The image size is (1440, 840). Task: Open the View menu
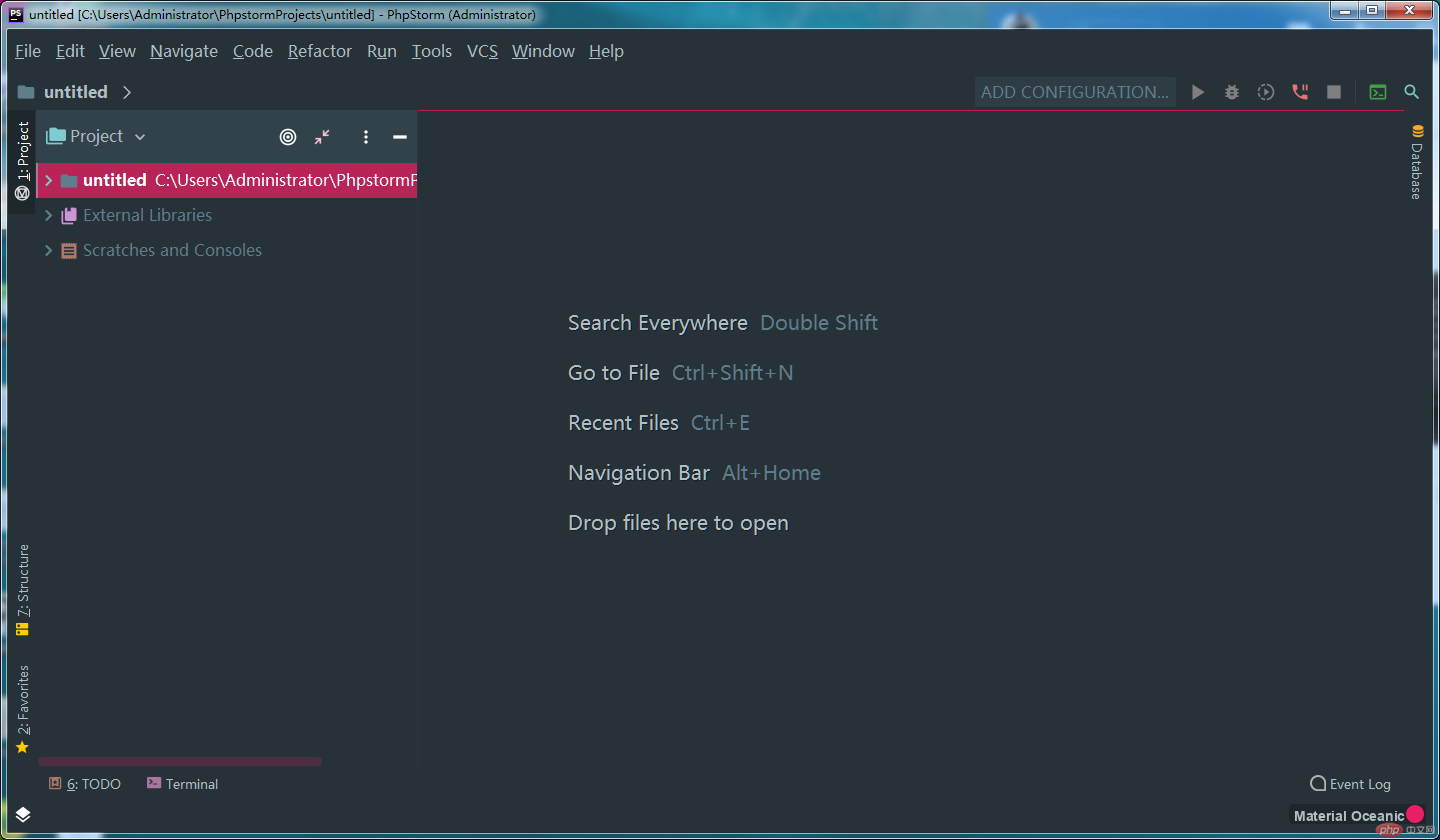117,51
